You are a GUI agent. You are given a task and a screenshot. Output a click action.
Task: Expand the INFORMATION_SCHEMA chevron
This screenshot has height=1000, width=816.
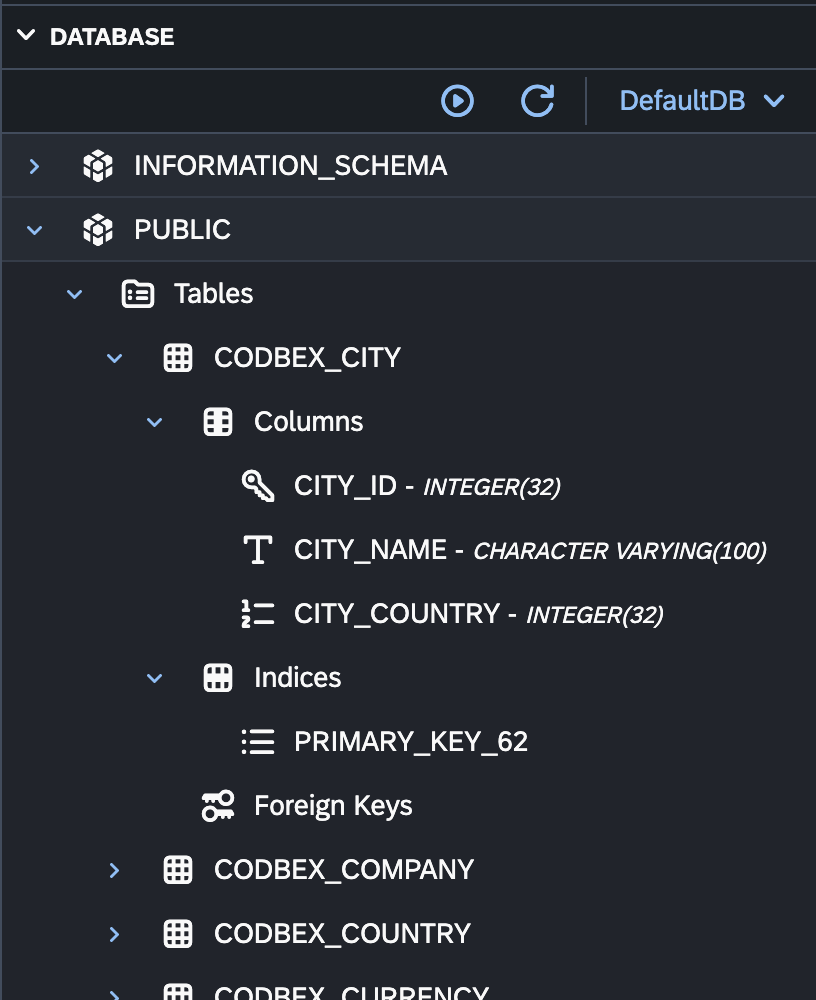34,166
